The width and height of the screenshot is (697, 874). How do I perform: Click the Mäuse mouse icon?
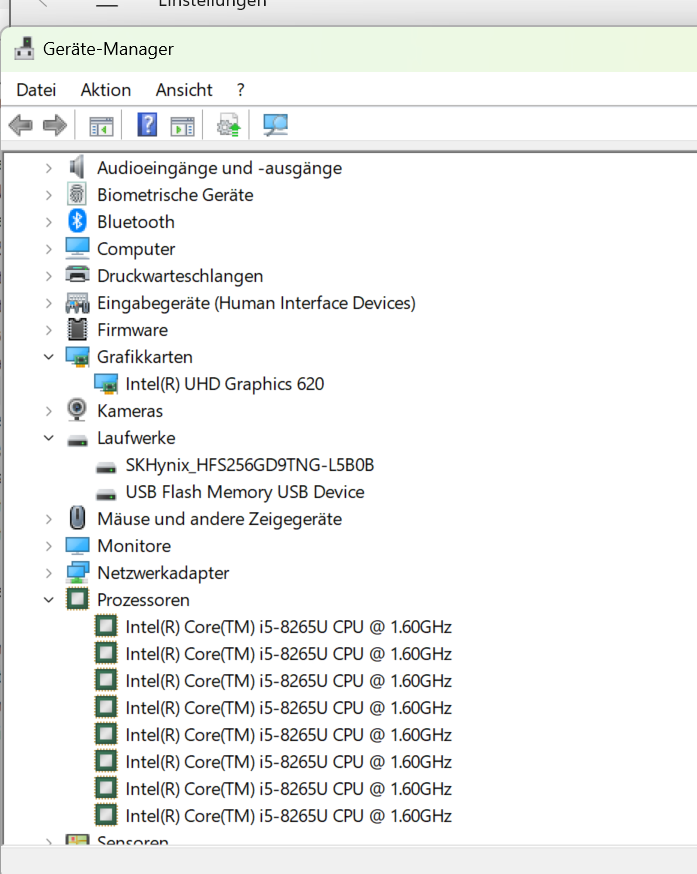point(77,518)
